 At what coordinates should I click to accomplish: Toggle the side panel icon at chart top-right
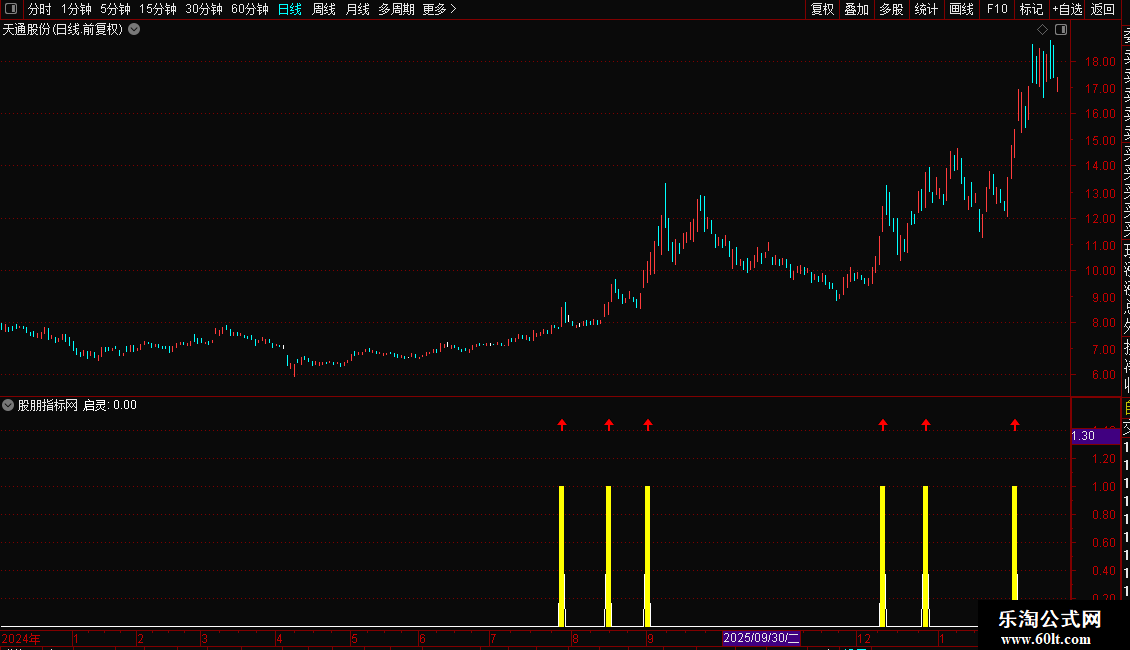pos(1061,30)
